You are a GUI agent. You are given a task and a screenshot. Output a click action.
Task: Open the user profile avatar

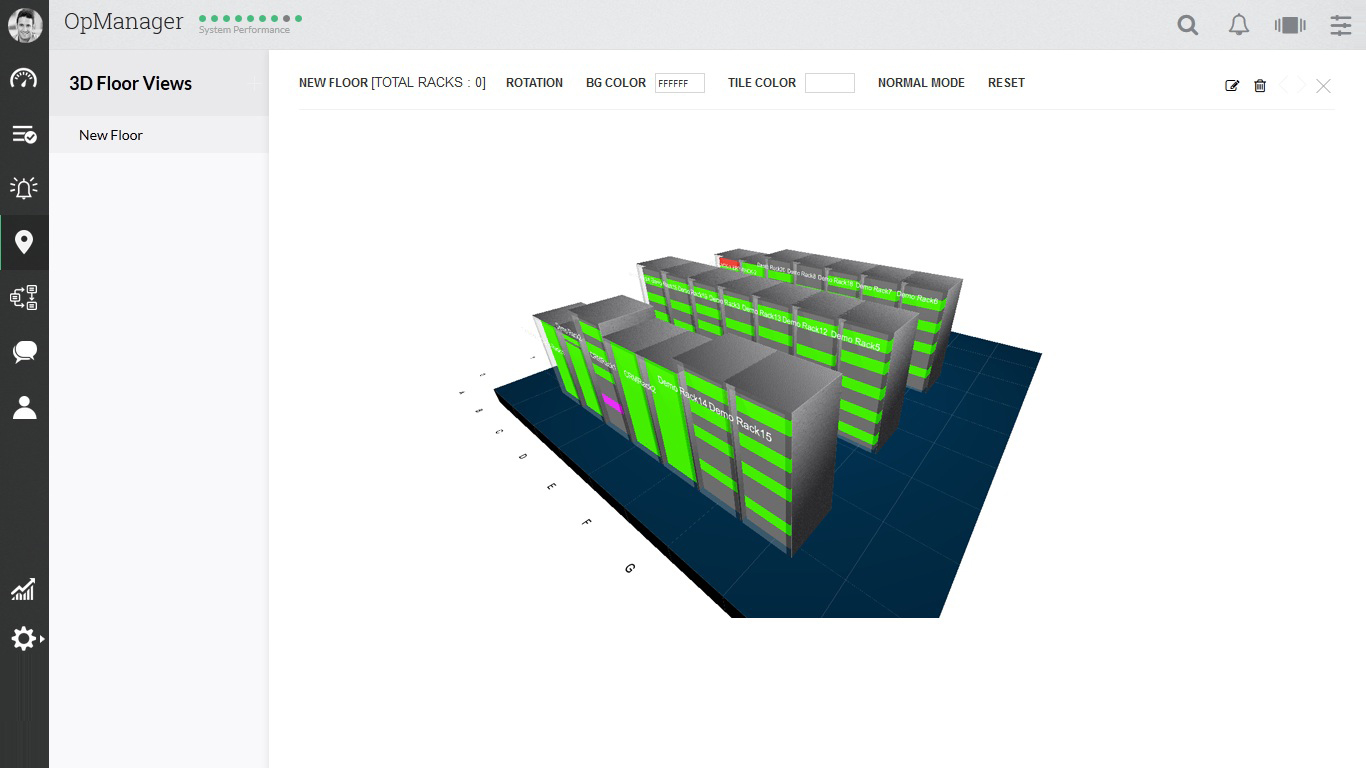tap(25, 25)
